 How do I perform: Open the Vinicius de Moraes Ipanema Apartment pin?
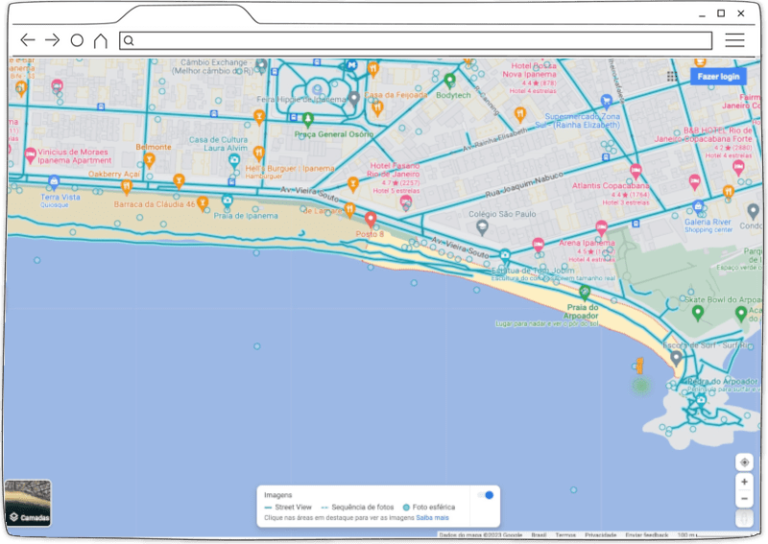pyautogui.click(x=30, y=155)
